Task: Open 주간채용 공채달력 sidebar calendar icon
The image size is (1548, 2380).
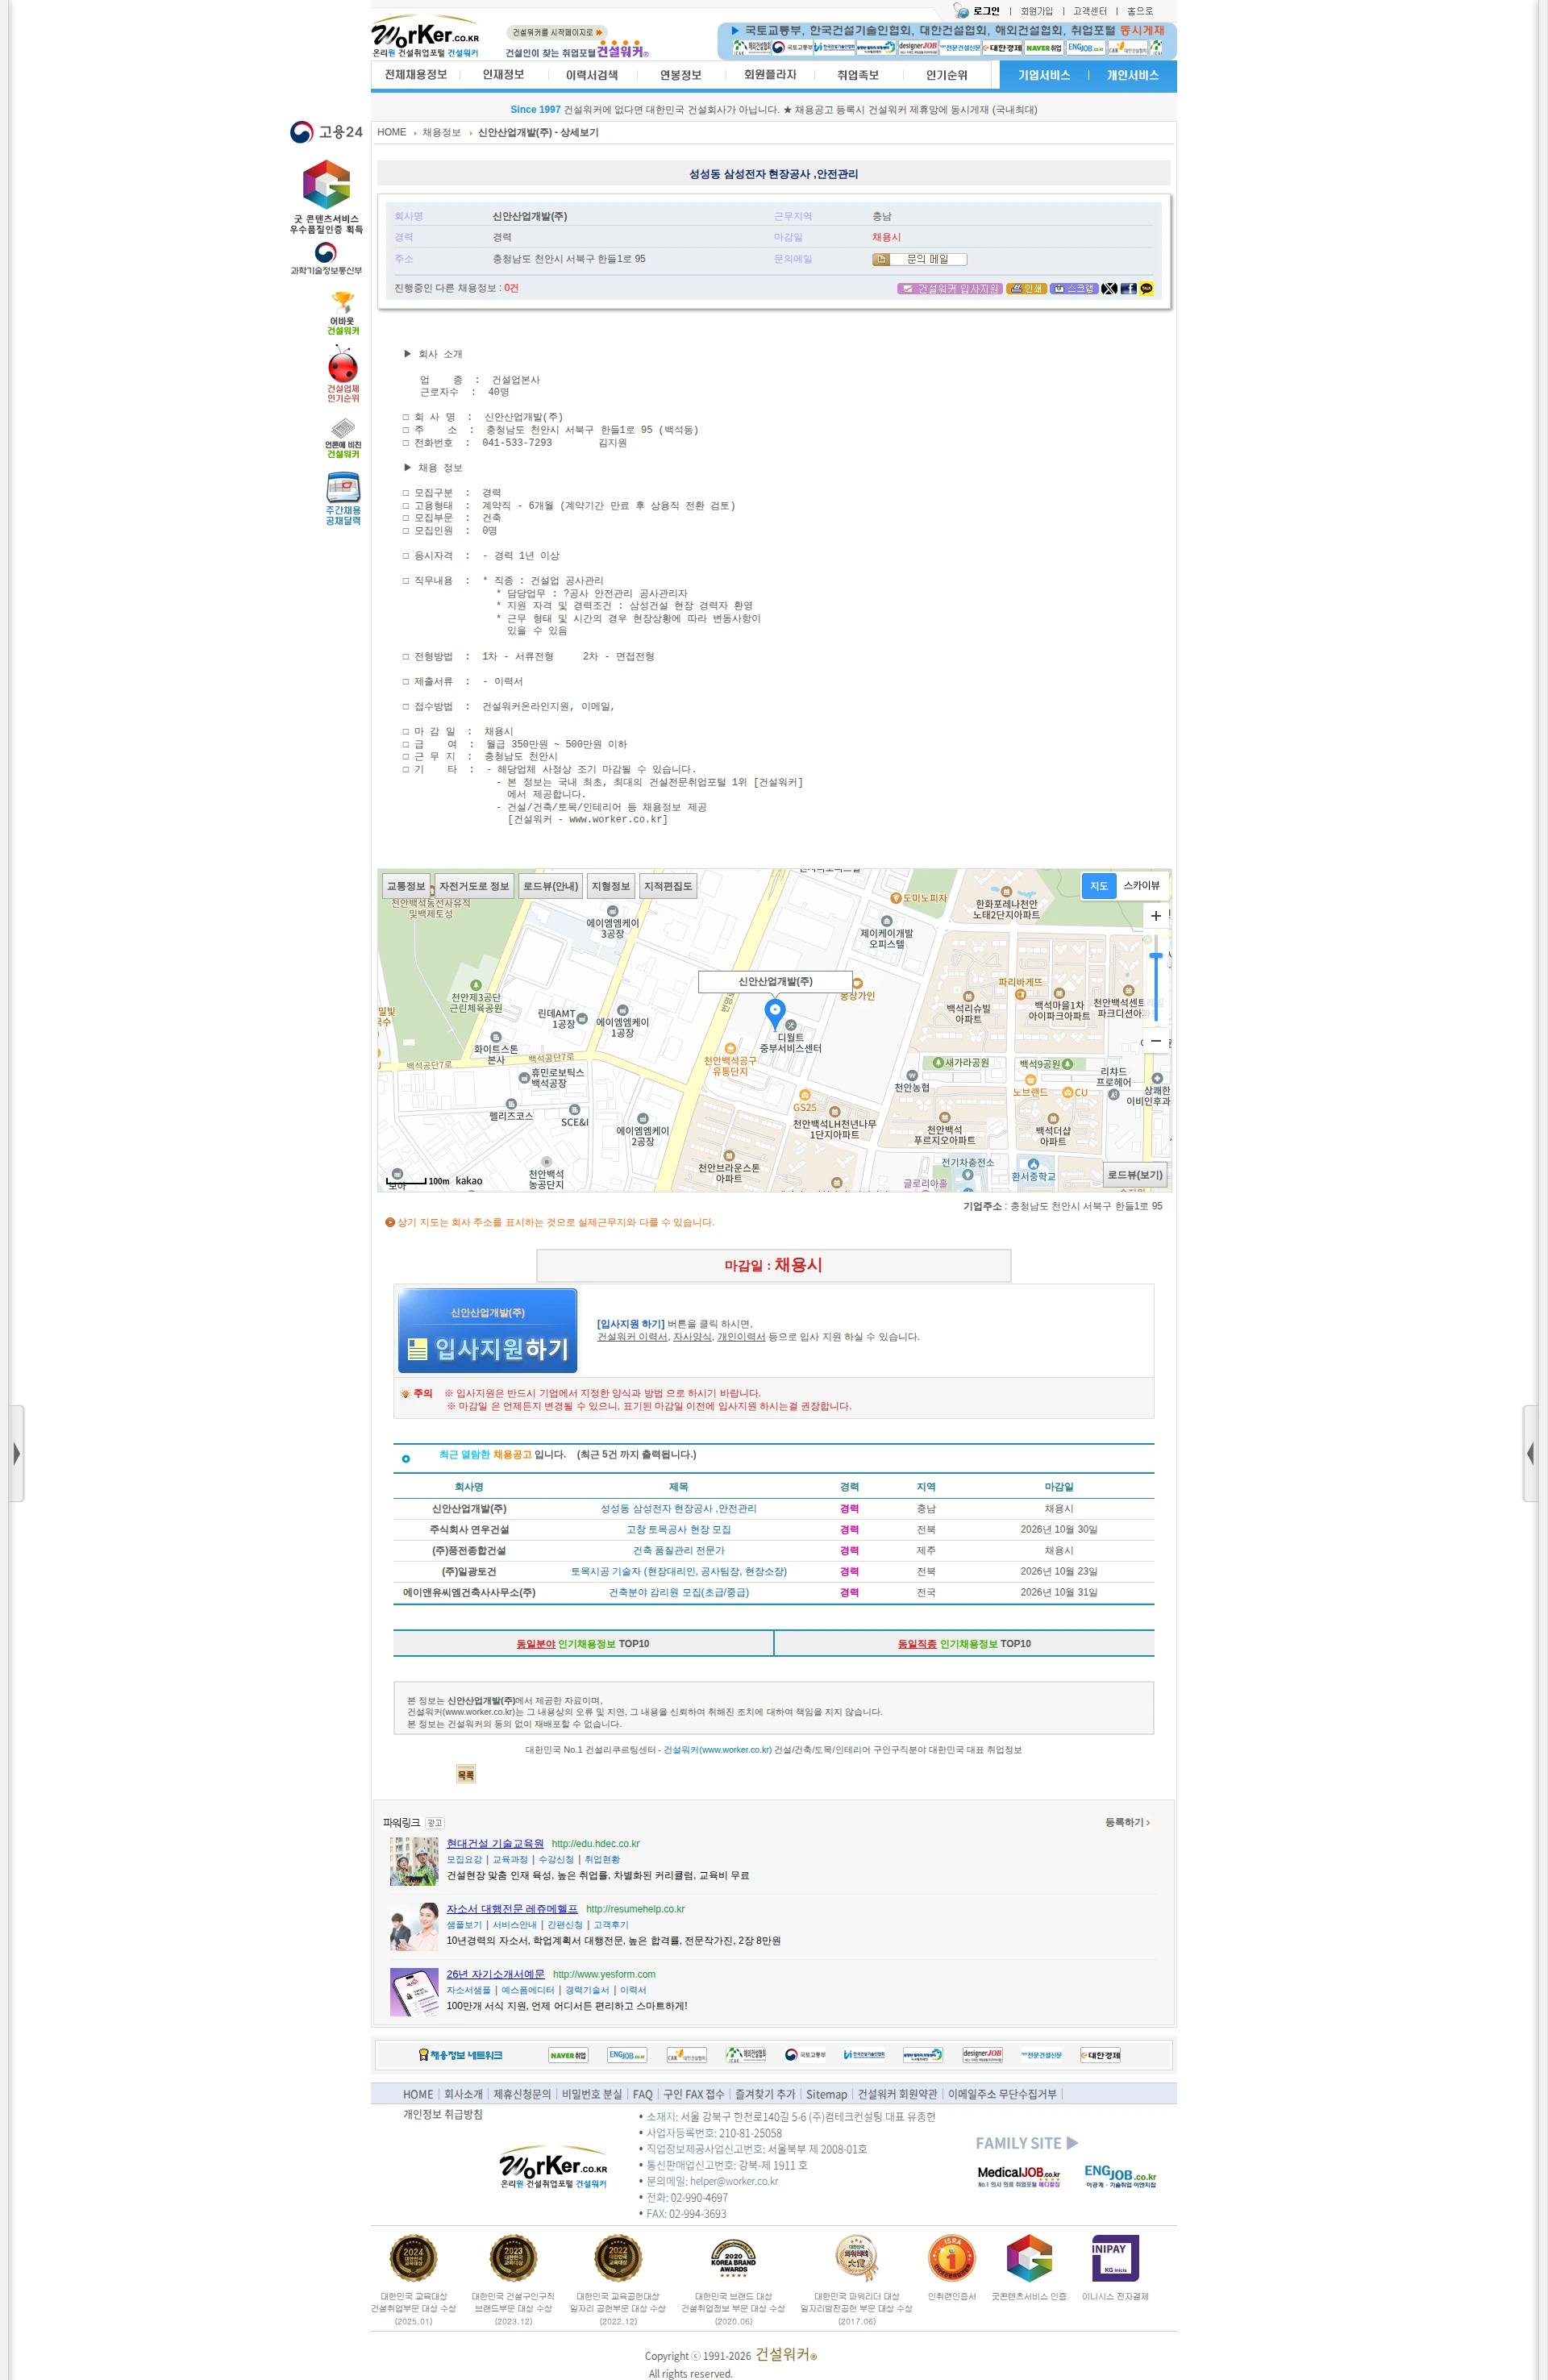Action: pos(342,498)
